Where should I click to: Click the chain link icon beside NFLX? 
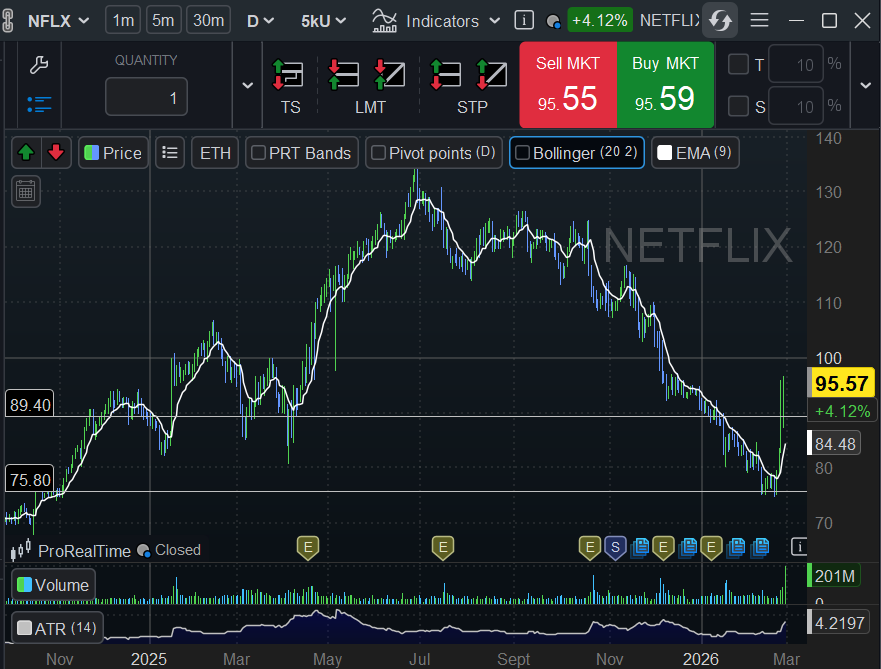[9, 20]
